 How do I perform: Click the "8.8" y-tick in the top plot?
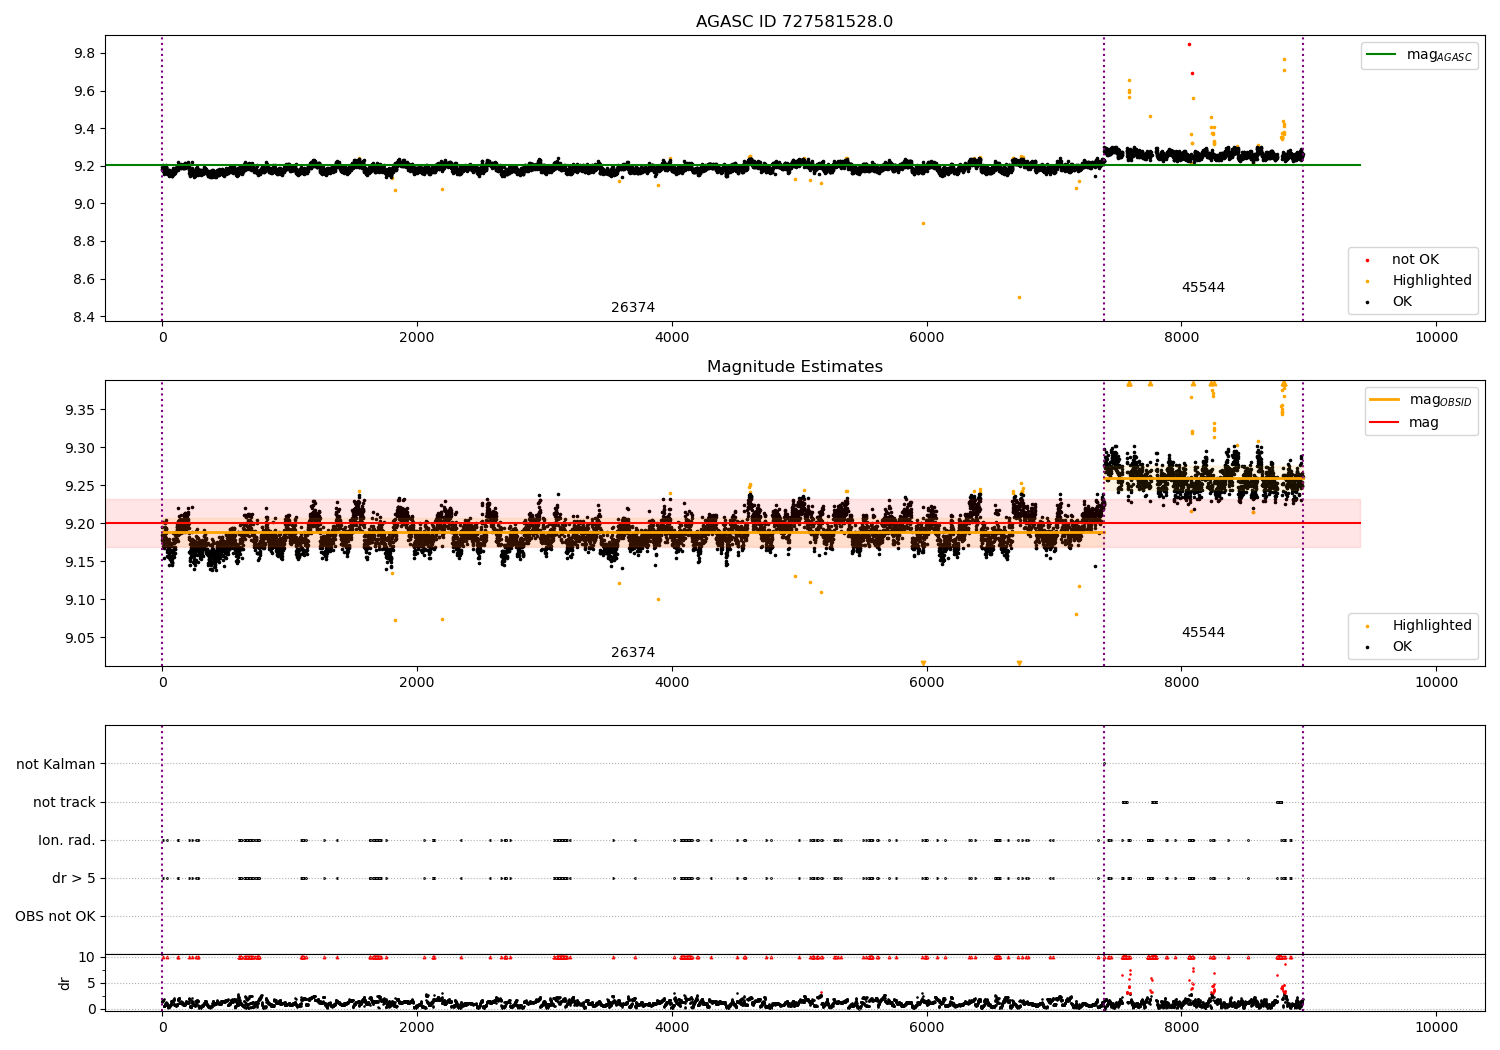pyautogui.click(x=85, y=242)
